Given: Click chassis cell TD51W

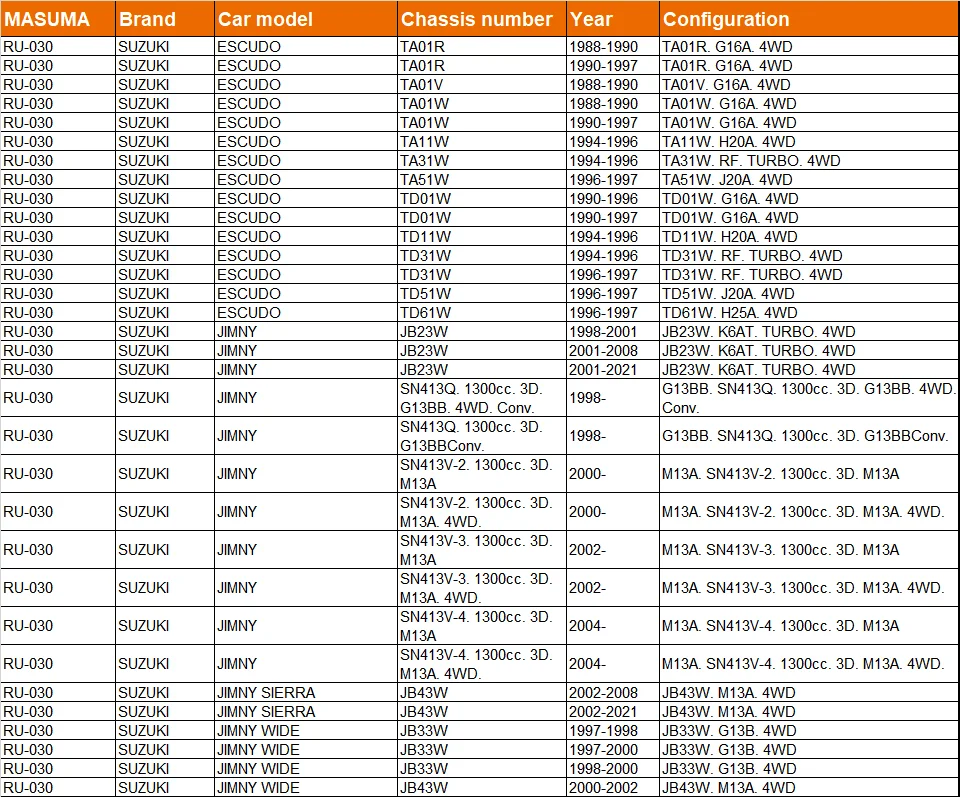Looking at the screenshot, I should (x=482, y=293).
